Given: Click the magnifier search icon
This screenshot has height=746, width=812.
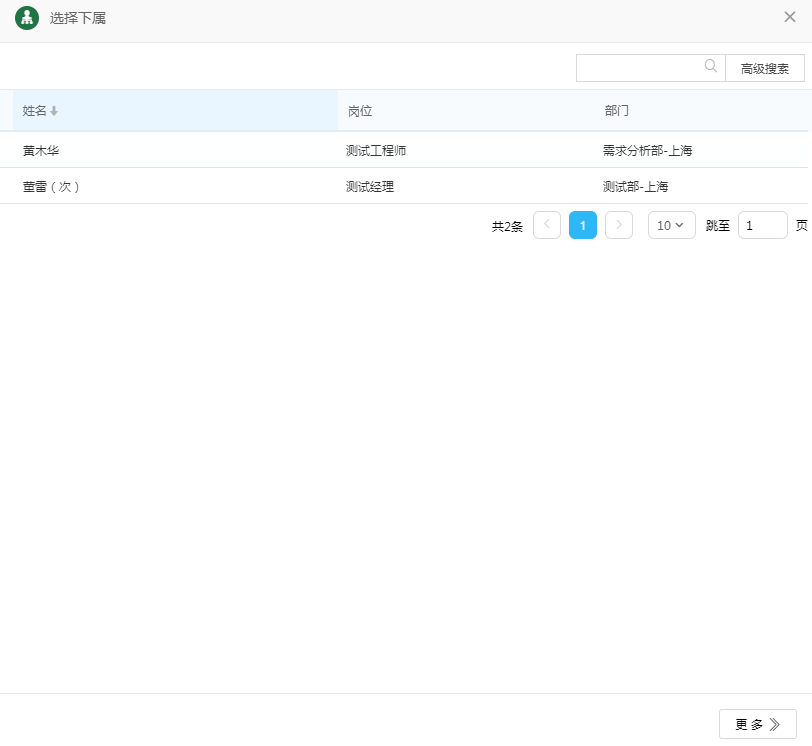Looking at the screenshot, I should coord(711,67).
